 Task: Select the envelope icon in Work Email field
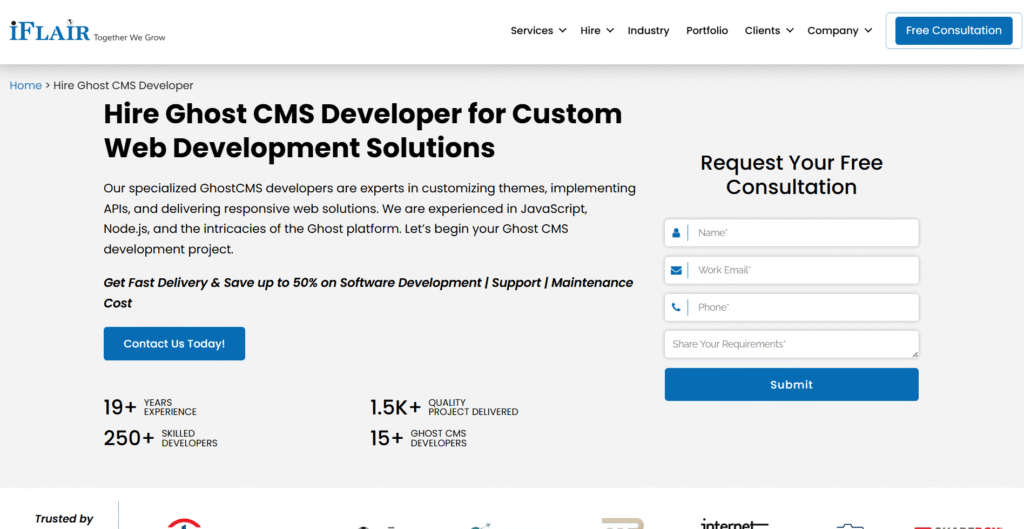(676, 270)
